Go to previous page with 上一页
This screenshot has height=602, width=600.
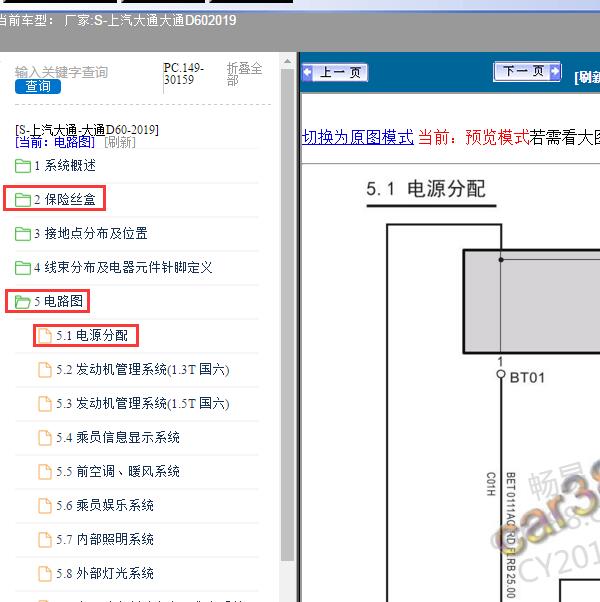(x=335, y=72)
